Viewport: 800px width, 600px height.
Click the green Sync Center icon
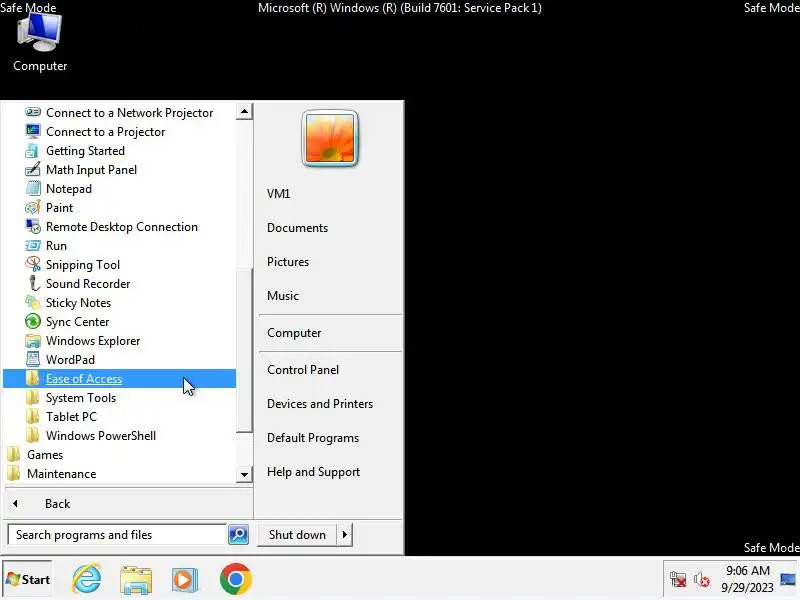point(33,321)
